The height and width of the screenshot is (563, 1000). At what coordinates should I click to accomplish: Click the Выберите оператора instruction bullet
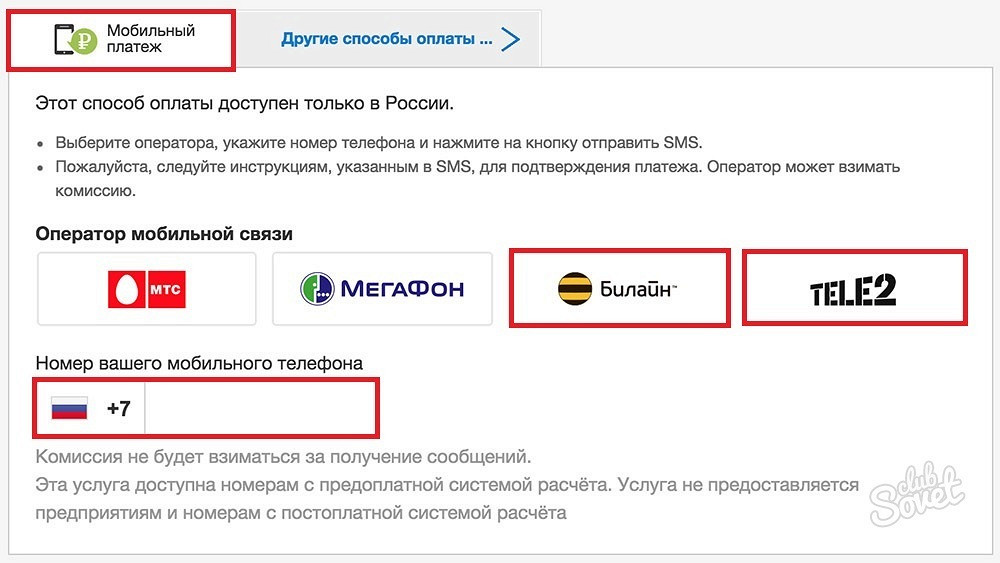pyautogui.click(x=379, y=142)
